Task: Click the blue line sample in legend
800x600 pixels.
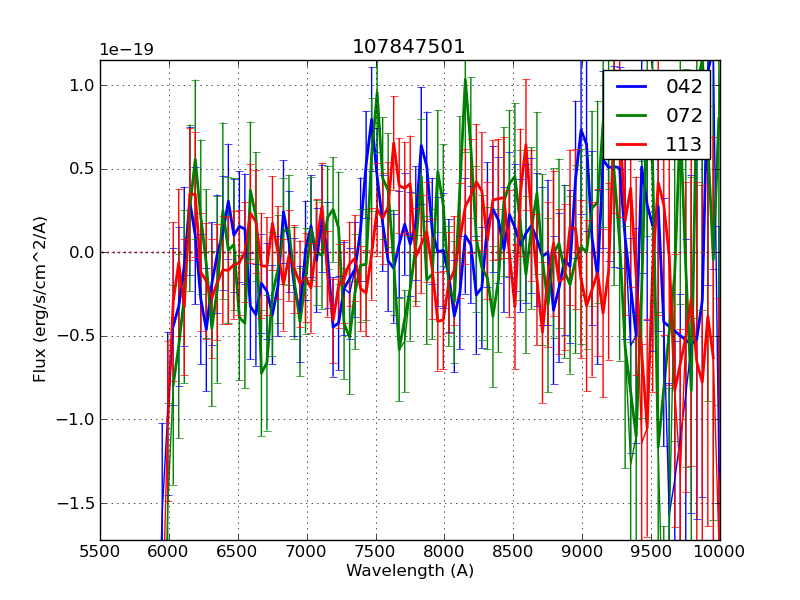Action: [x=632, y=87]
